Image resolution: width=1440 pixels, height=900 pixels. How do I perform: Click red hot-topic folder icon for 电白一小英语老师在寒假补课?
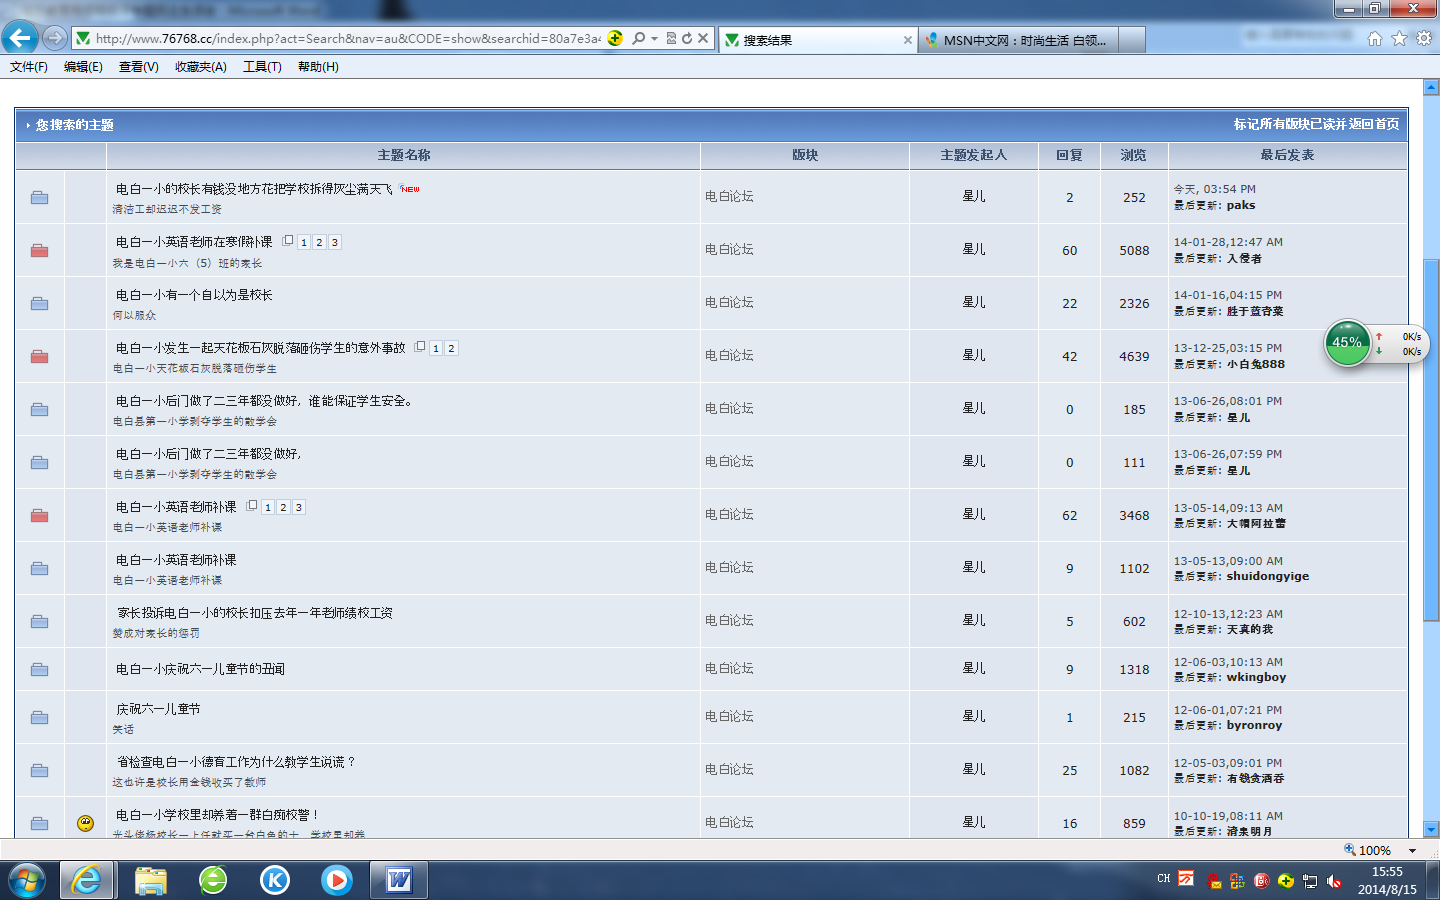tap(39, 250)
